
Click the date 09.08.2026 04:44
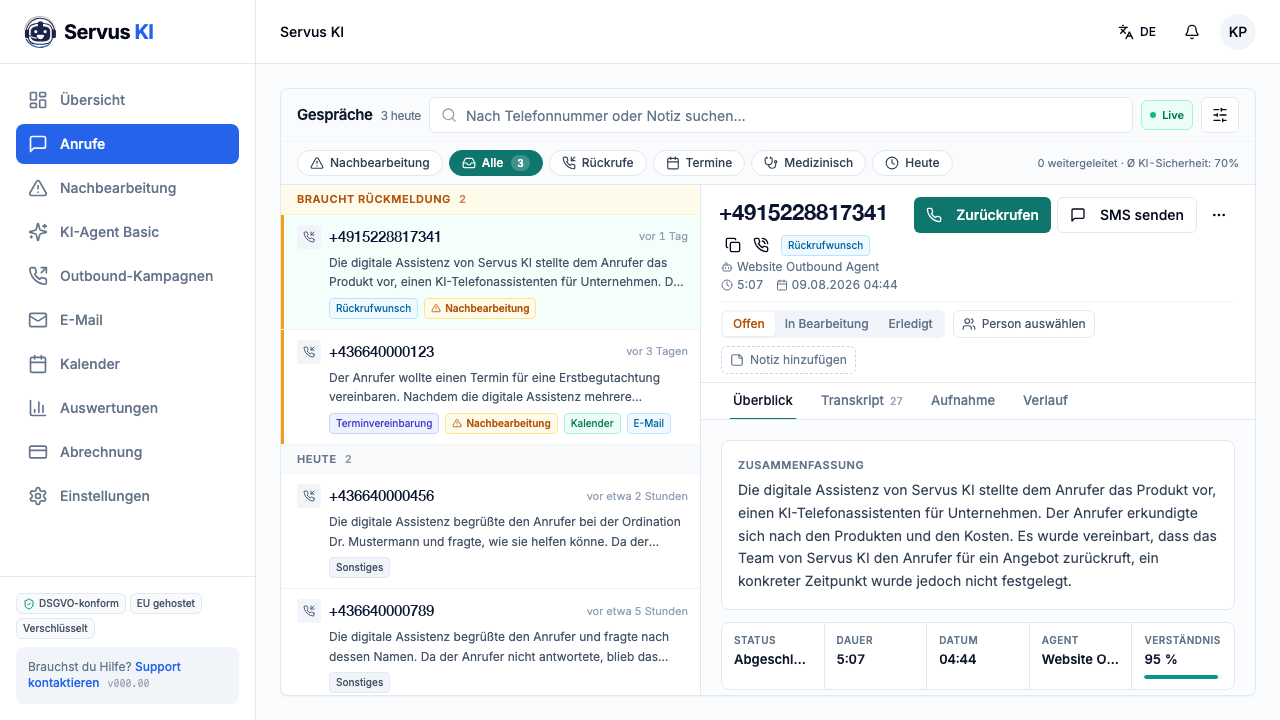845,285
